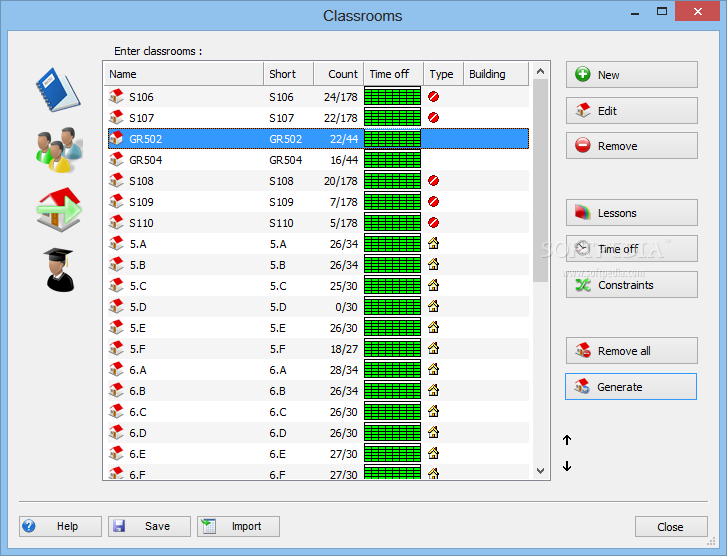Sort by the Building column header
The width and height of the screenshot is (727, 556).
[x=496, y=74]
